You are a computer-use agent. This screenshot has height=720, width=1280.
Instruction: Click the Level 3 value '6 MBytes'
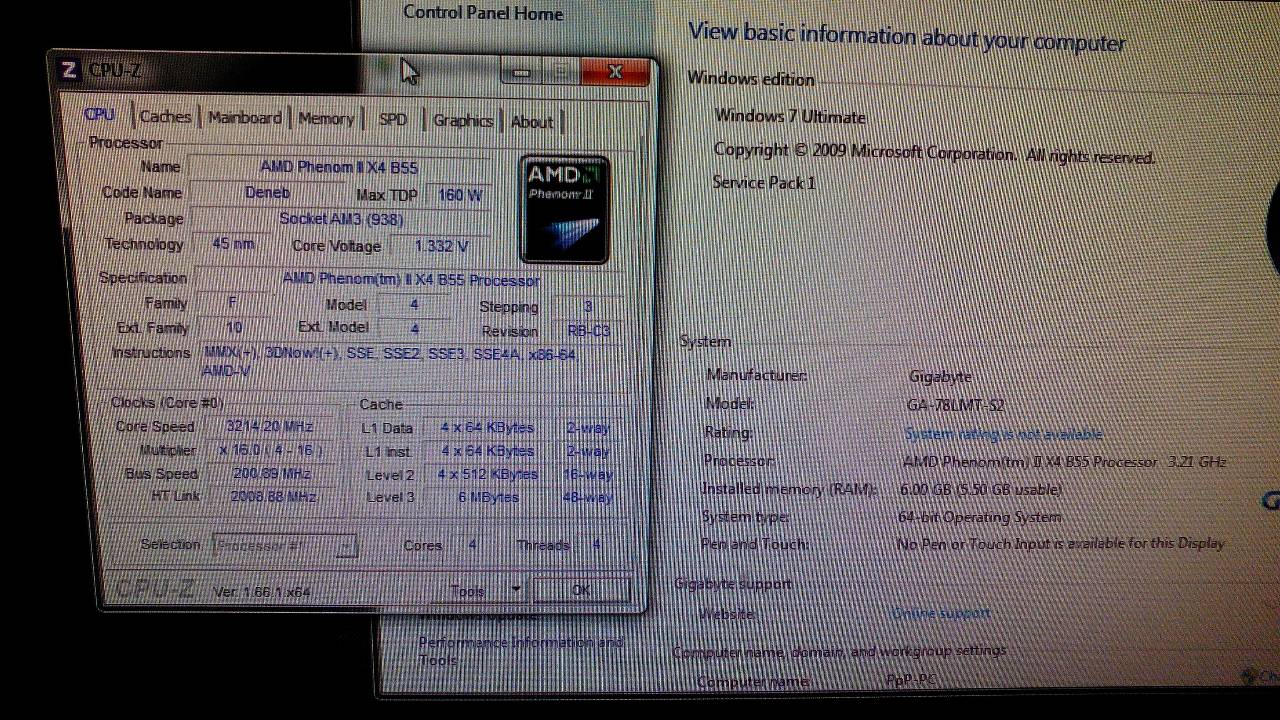[x=488, y=498]
